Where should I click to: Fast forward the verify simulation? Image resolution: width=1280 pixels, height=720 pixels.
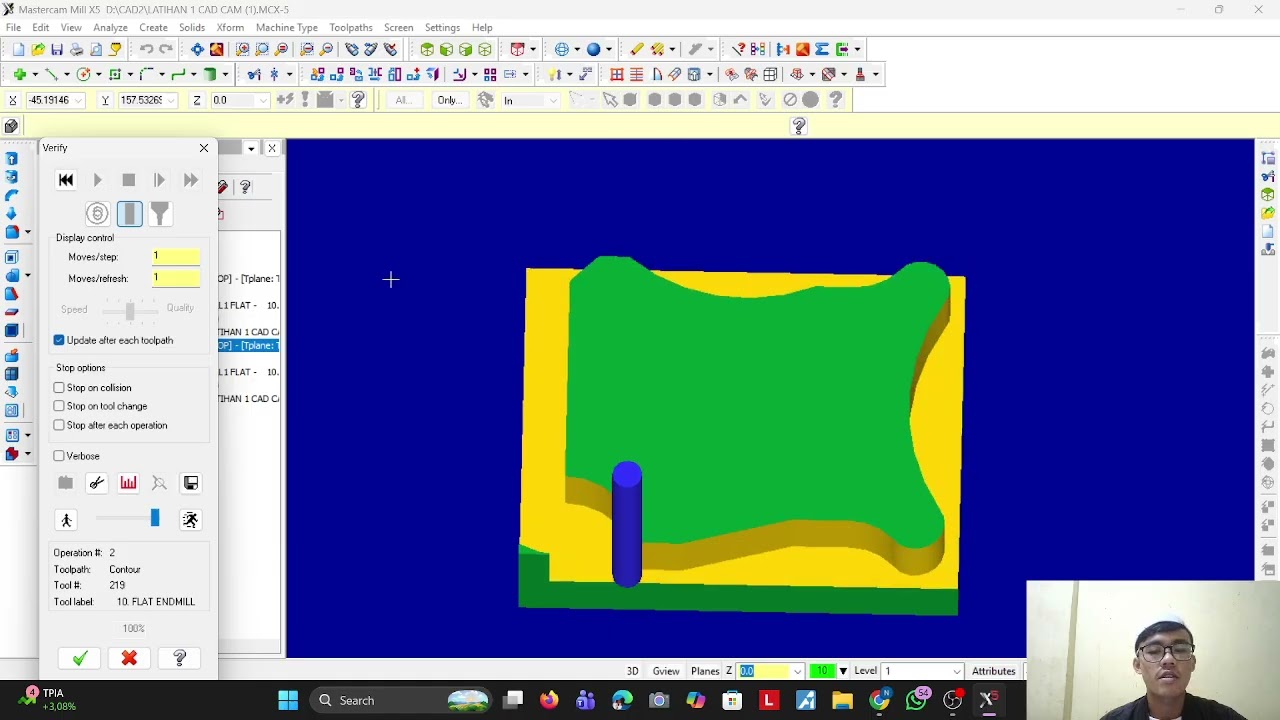tap(190, 180)
